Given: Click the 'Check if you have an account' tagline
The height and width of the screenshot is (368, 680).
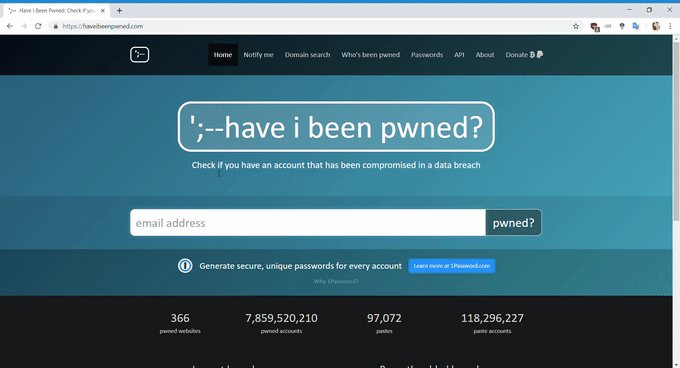Looking at the screenshot, I should coord(336,165).
